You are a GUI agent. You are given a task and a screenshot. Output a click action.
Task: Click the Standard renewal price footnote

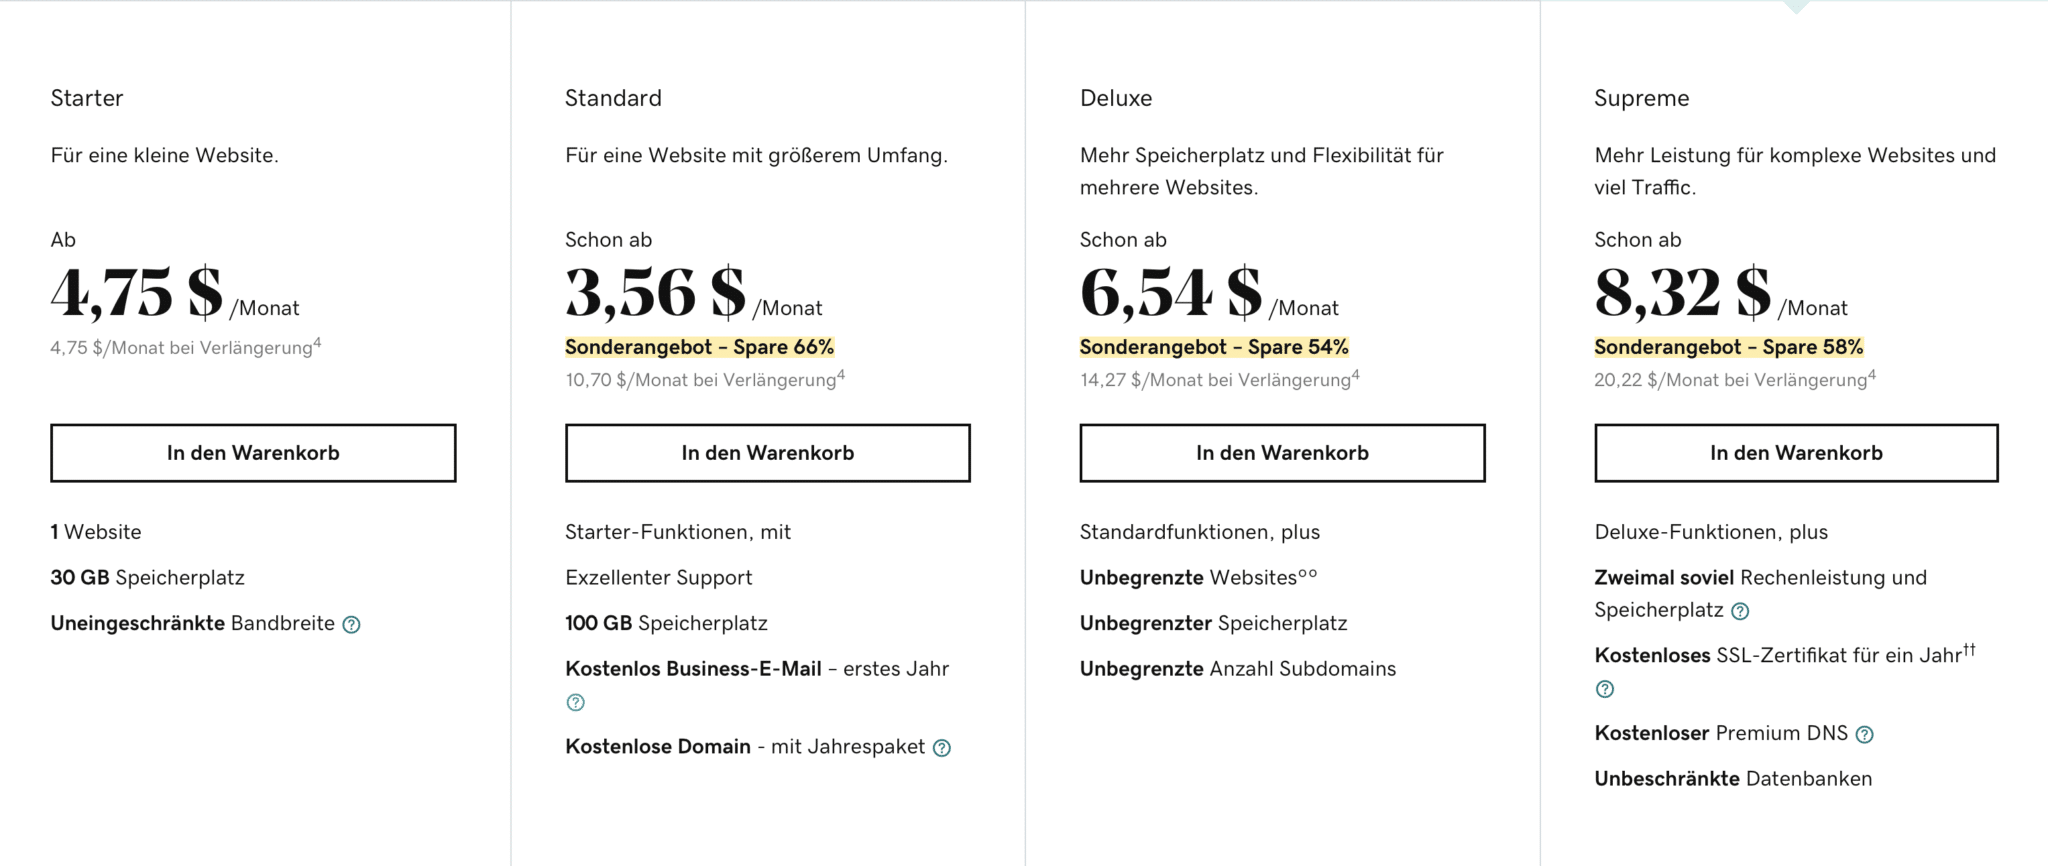click(841, 375)
